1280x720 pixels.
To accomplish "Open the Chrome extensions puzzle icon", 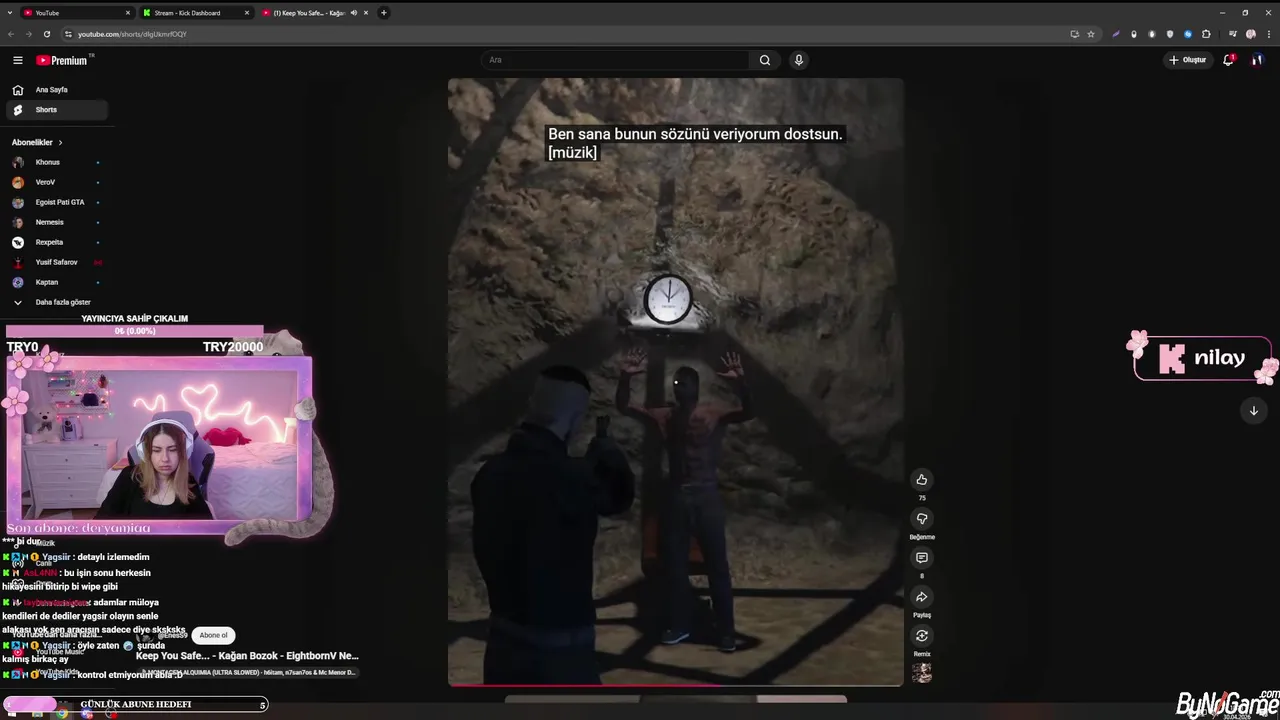I will point(1206,34).
